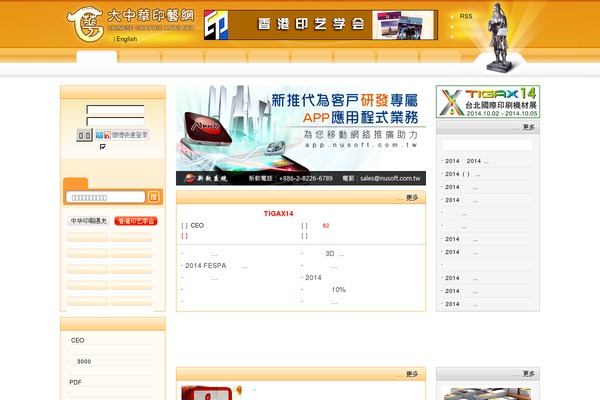The image size is (600, 400).
Task: Open the red TIGAX14 headline
Action: click(x=278, y=214)
